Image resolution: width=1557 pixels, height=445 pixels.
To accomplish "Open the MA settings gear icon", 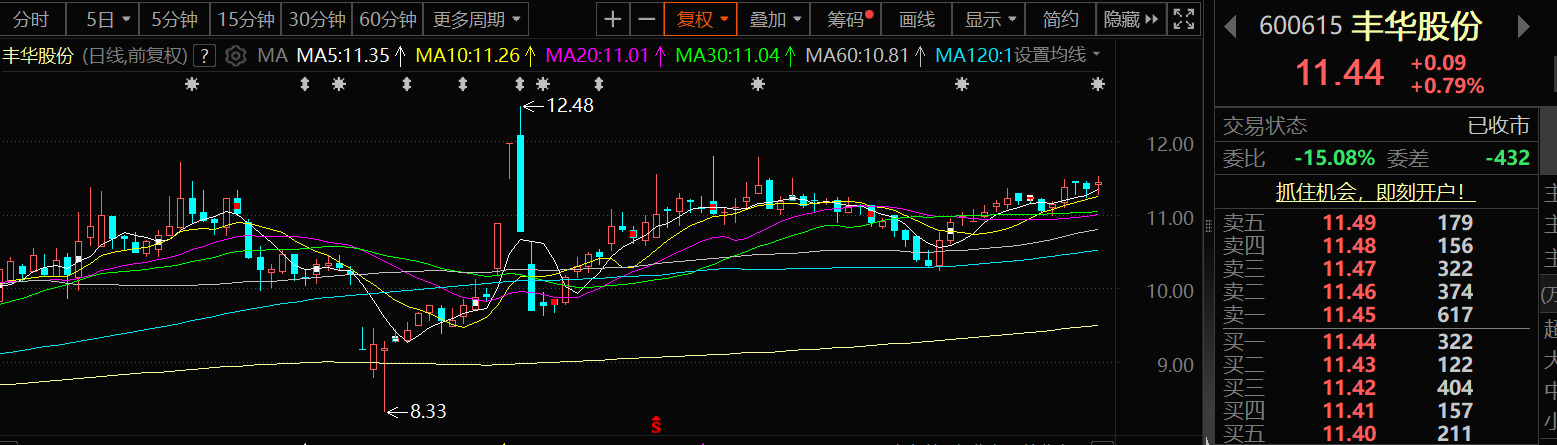I will tap(235, 55).
